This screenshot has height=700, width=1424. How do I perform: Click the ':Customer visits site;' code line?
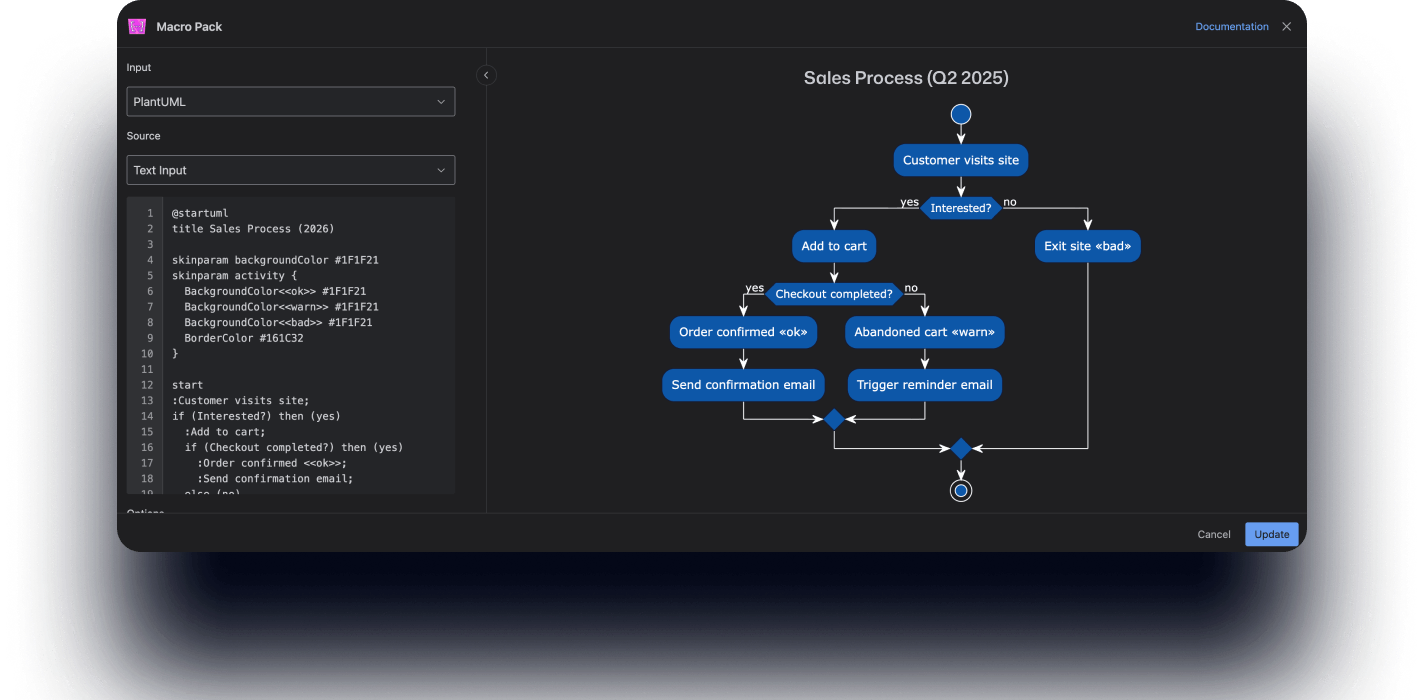tap(241, 400)
